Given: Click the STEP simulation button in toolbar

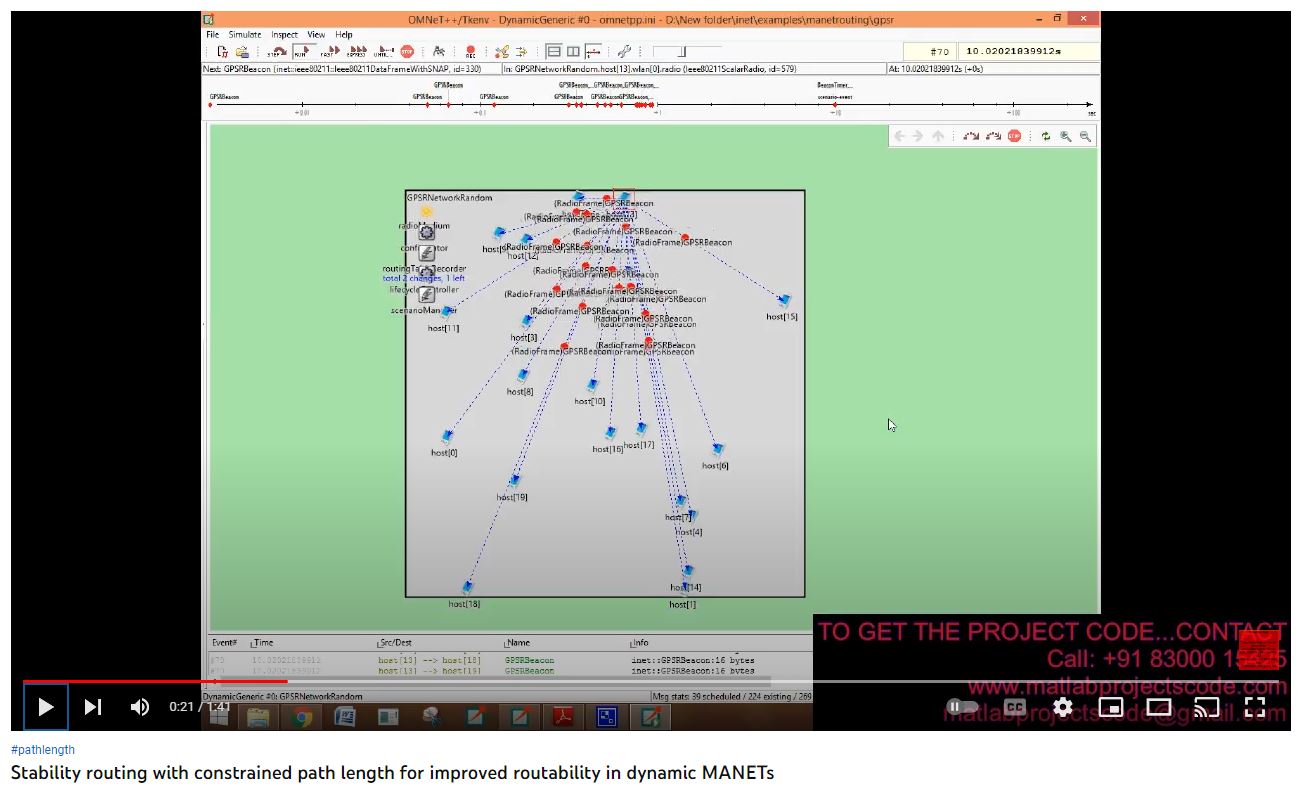Looking at the screenshot, I should tap(277, 52).
